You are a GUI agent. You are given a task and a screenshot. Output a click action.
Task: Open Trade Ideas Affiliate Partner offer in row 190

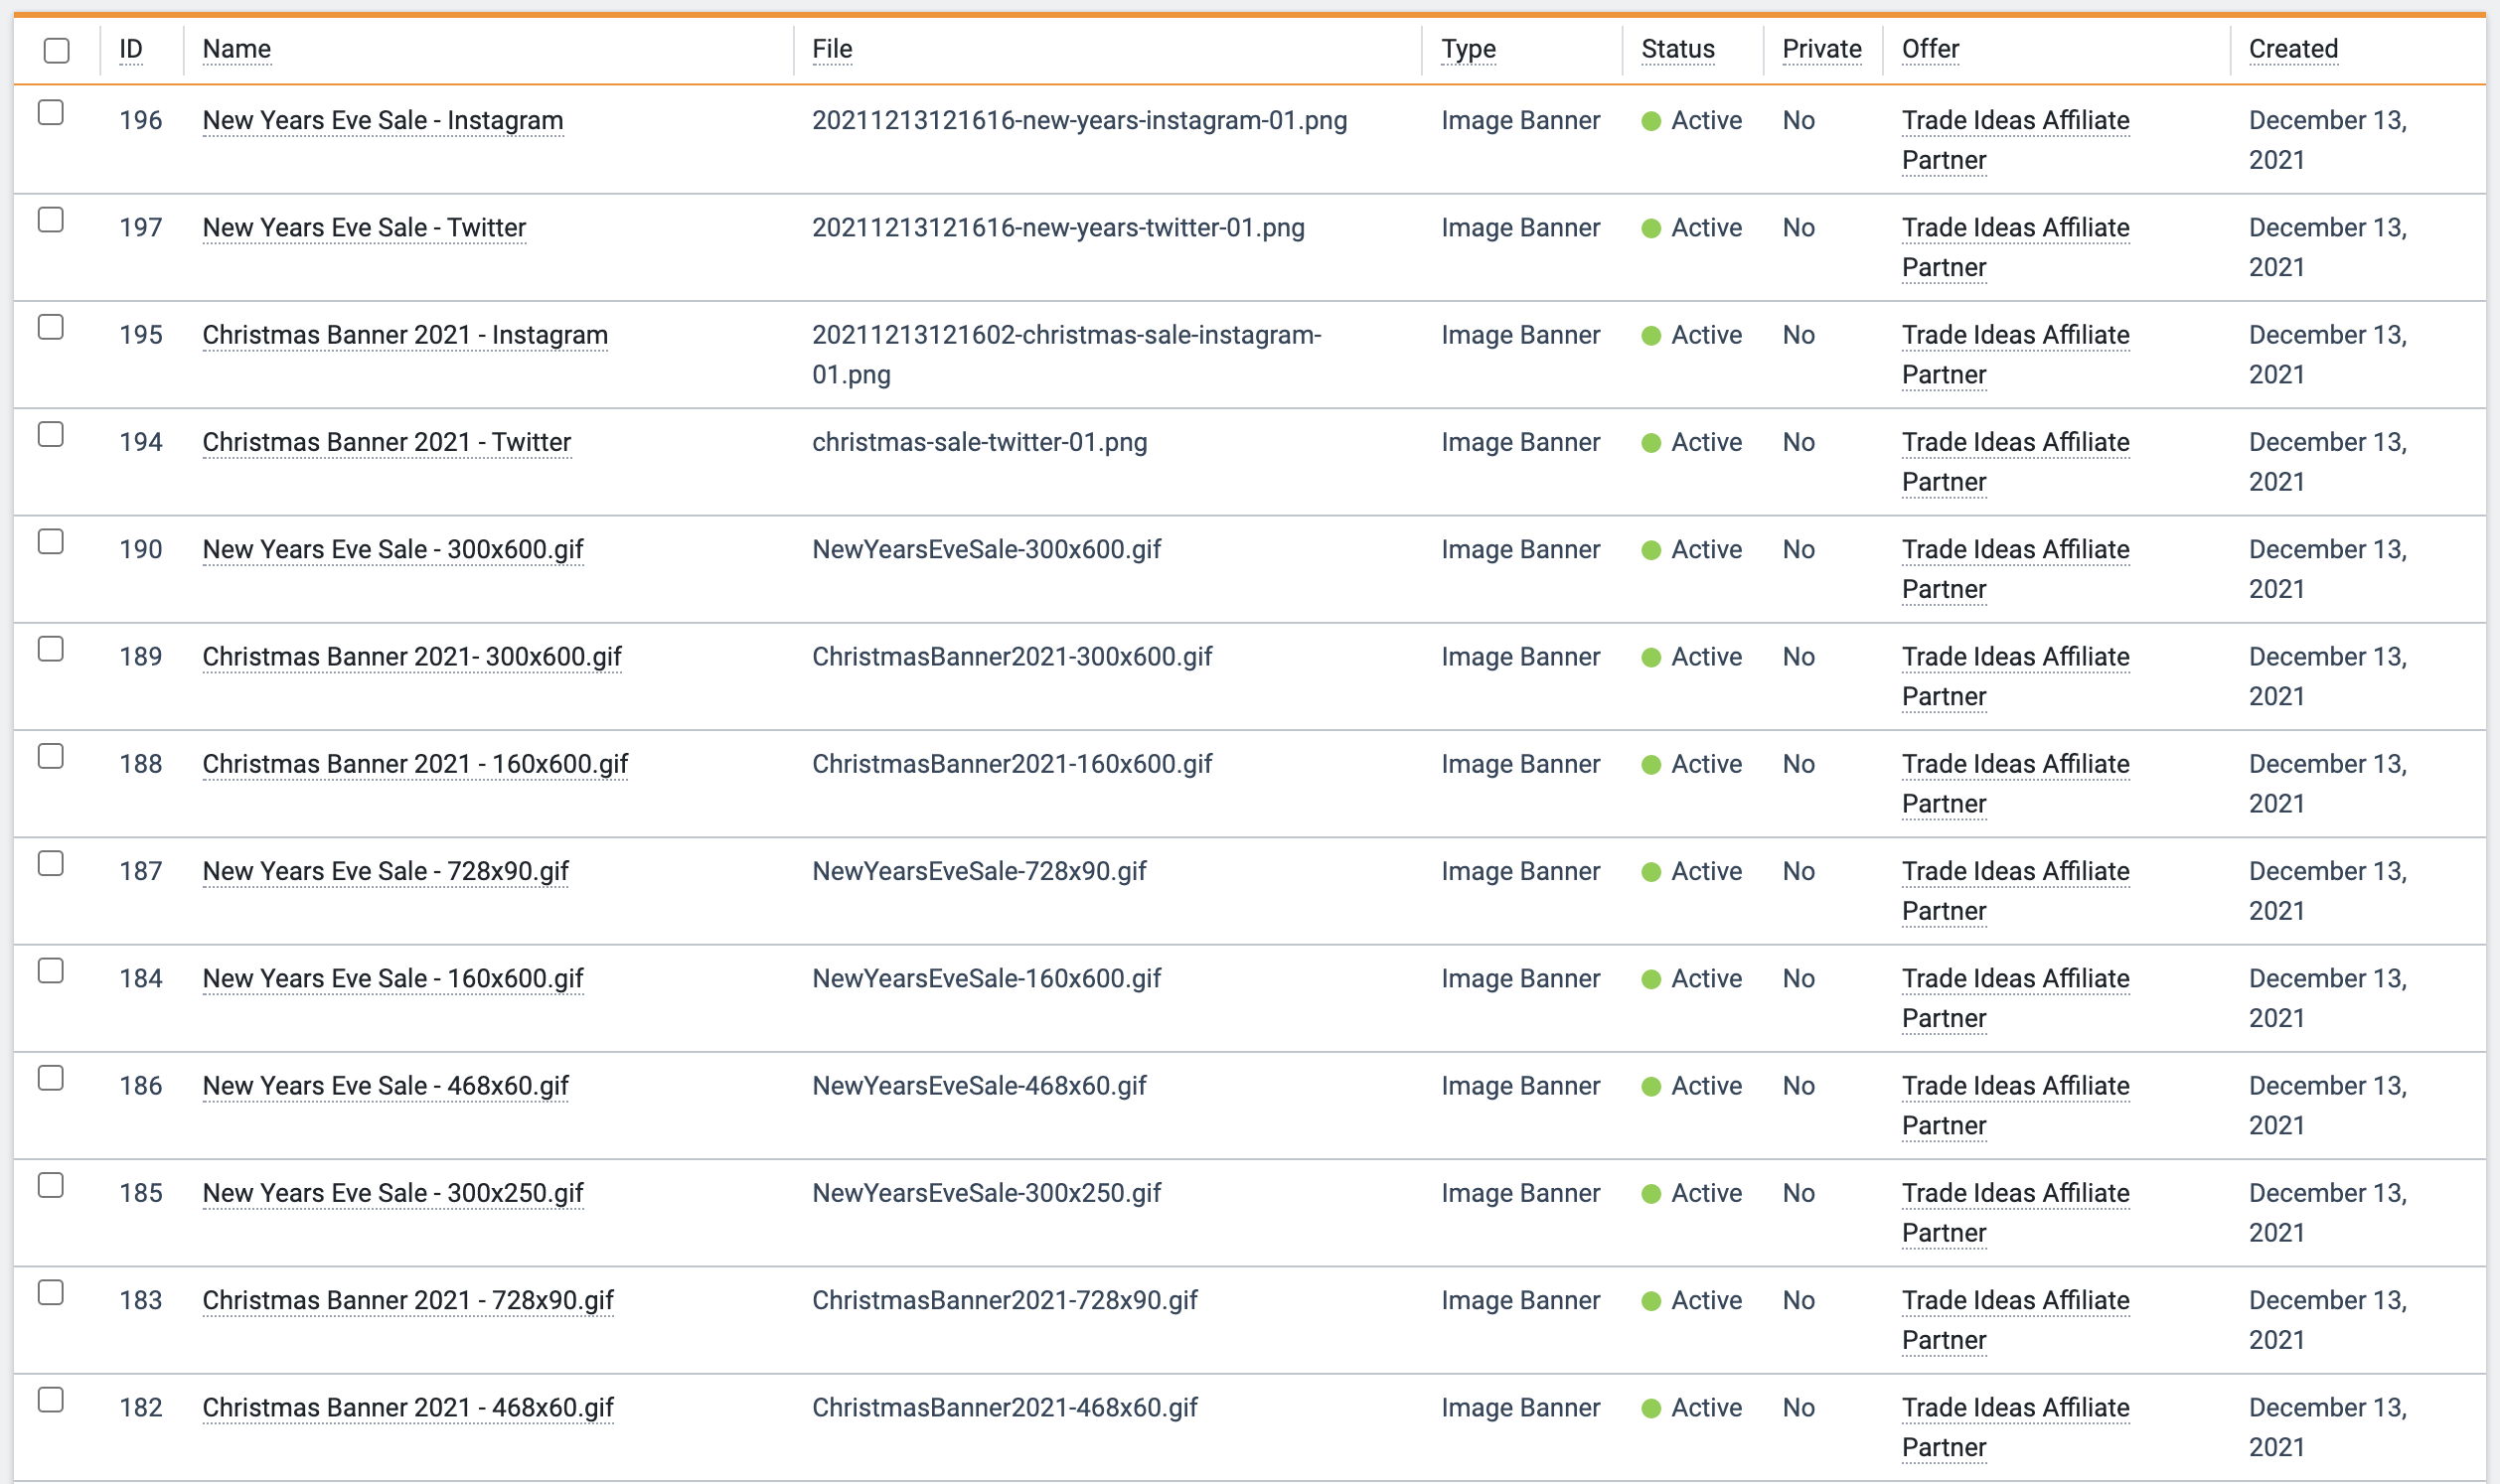pyautogui.click(x=2015, y=570)
